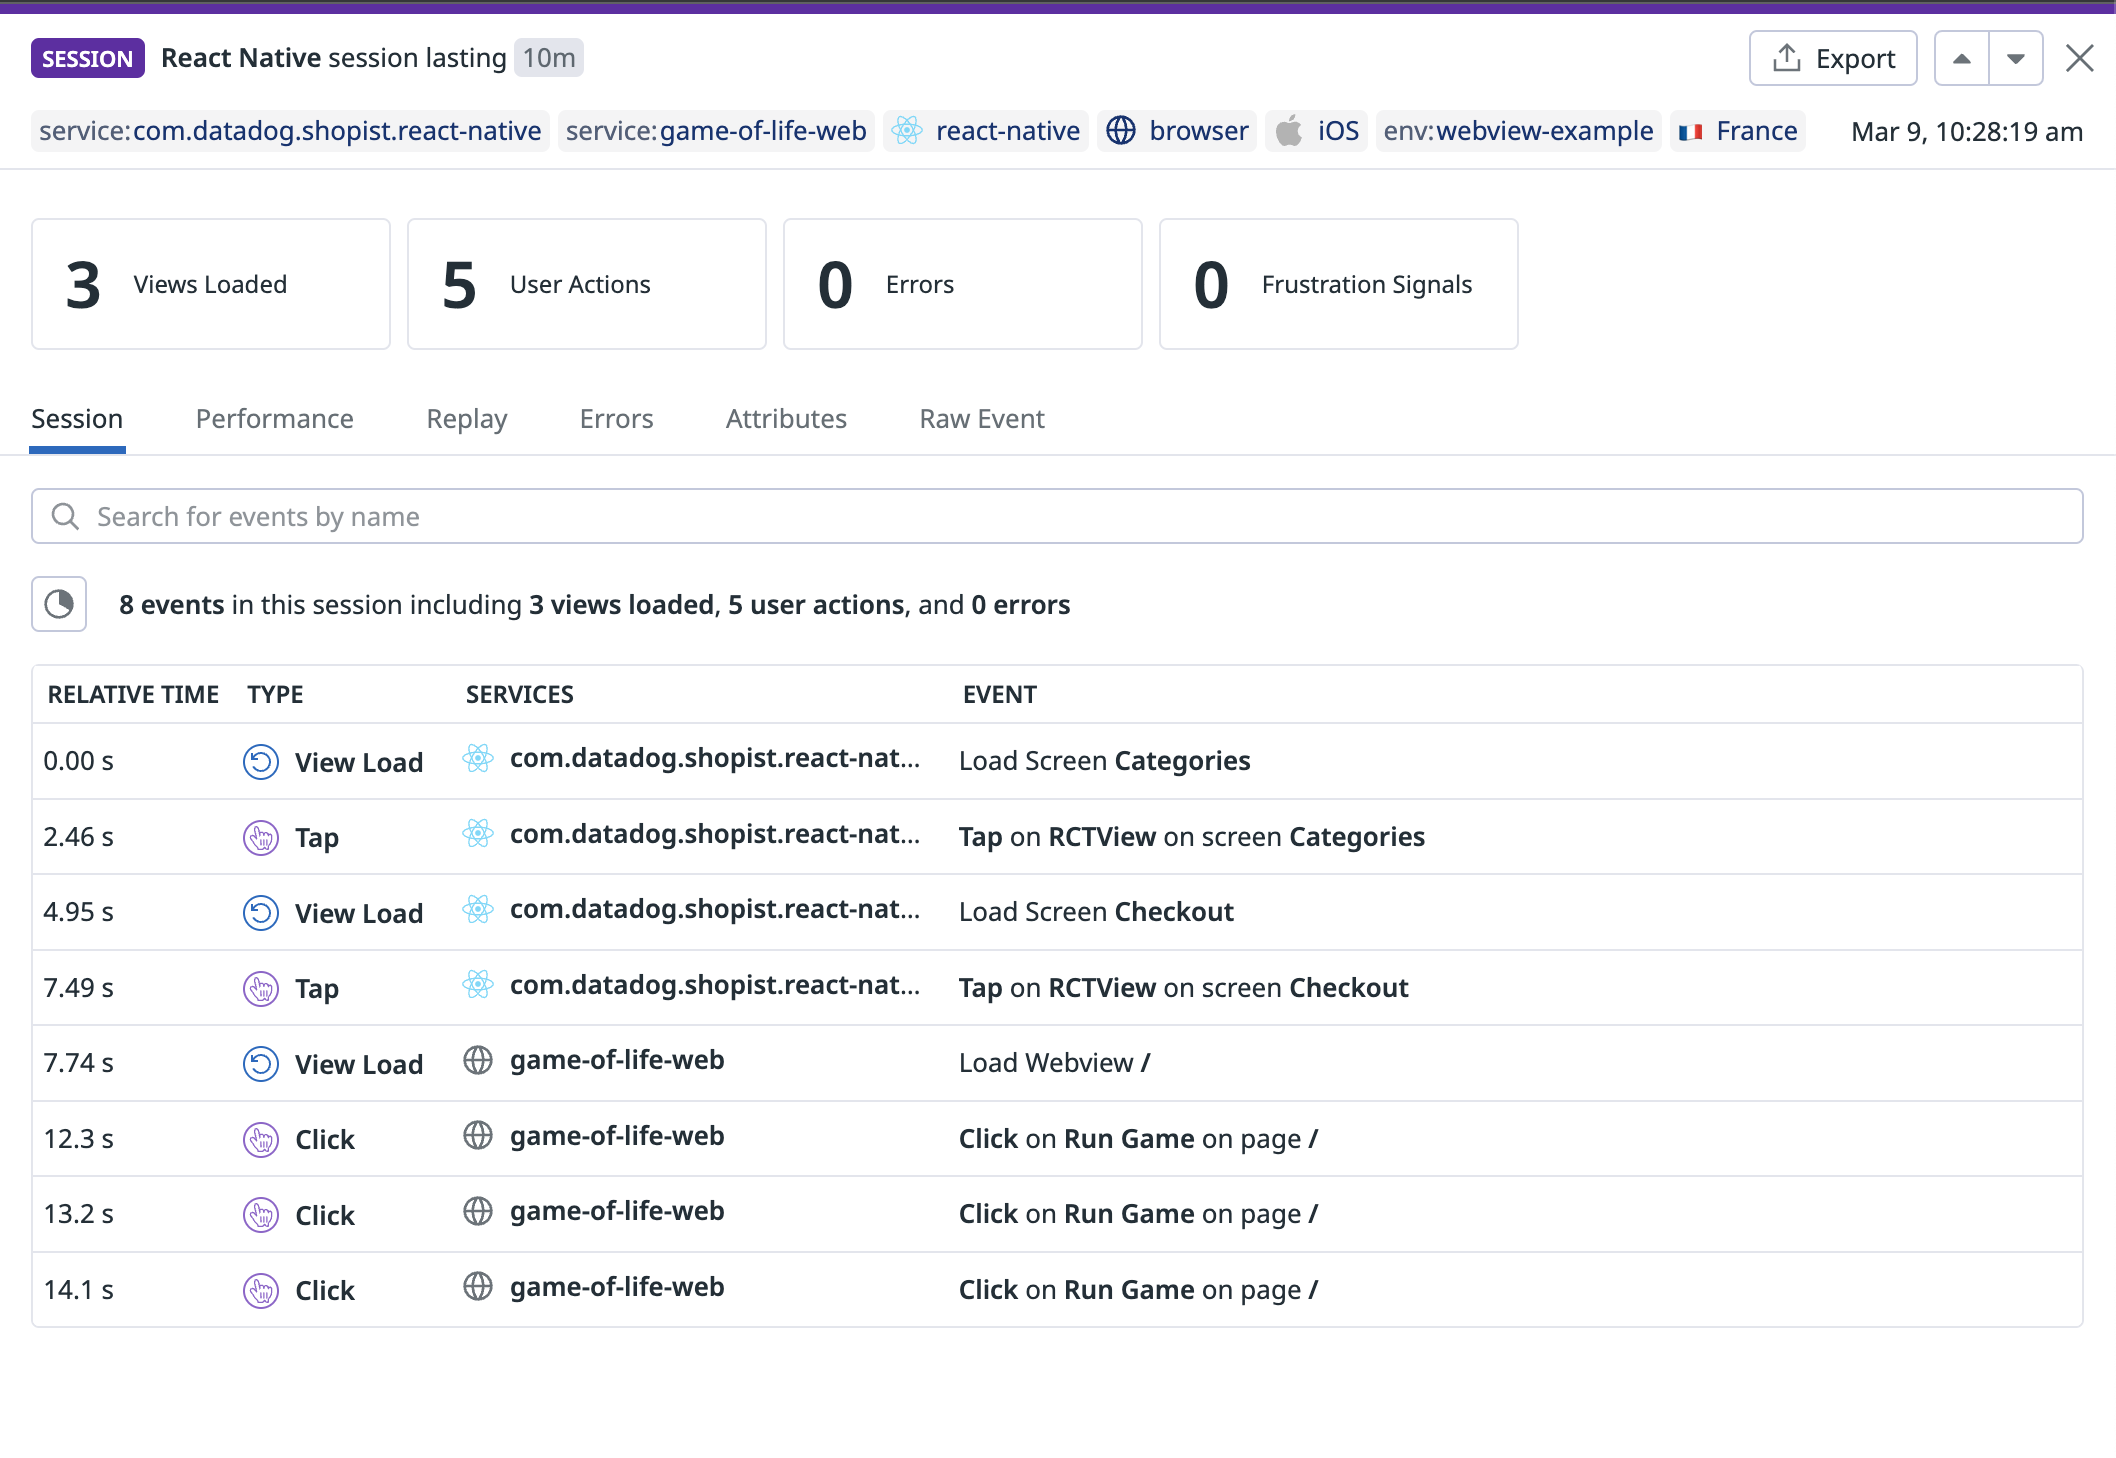
Task: Go to next session with down arrow
Action: coord(2016,59)
